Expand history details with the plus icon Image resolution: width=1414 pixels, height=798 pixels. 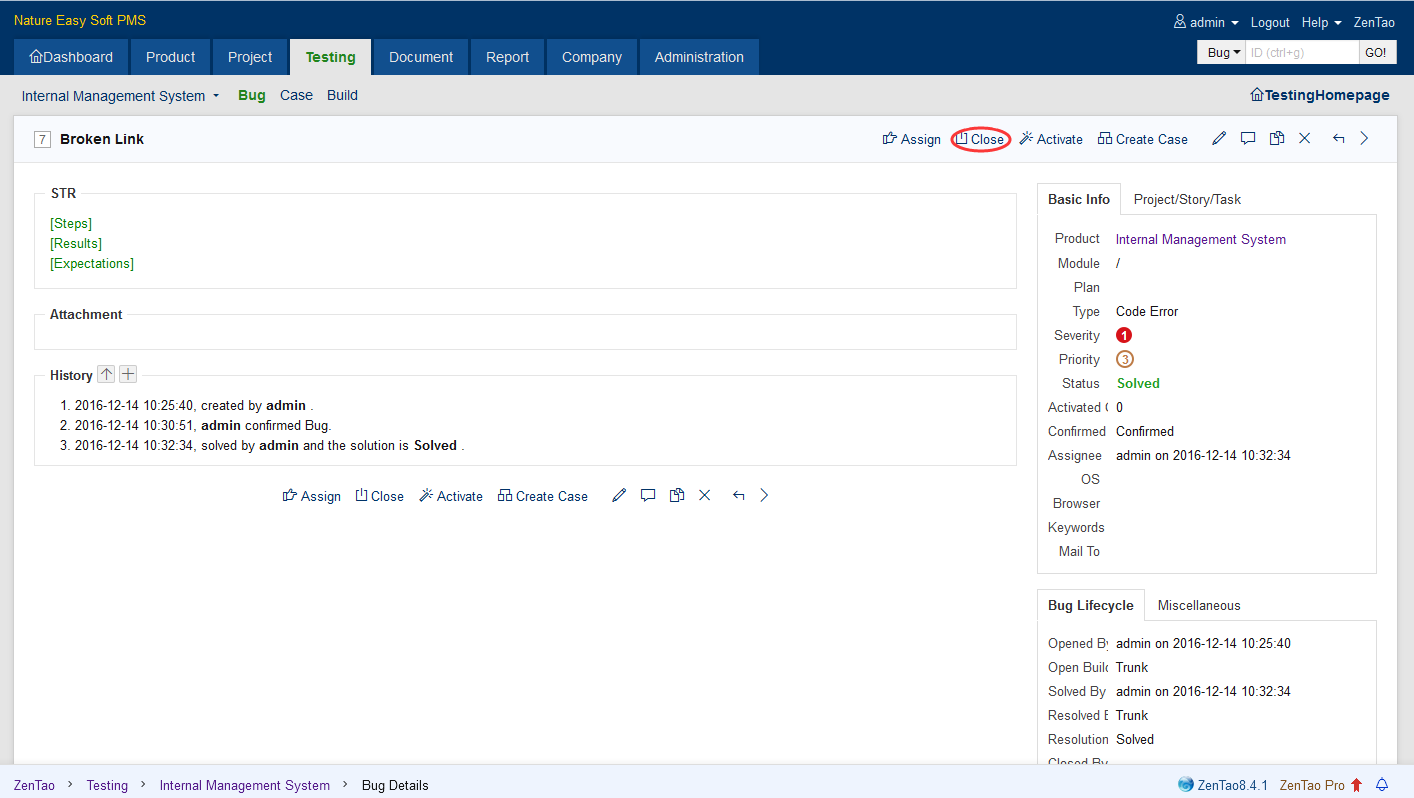[128, 375]
